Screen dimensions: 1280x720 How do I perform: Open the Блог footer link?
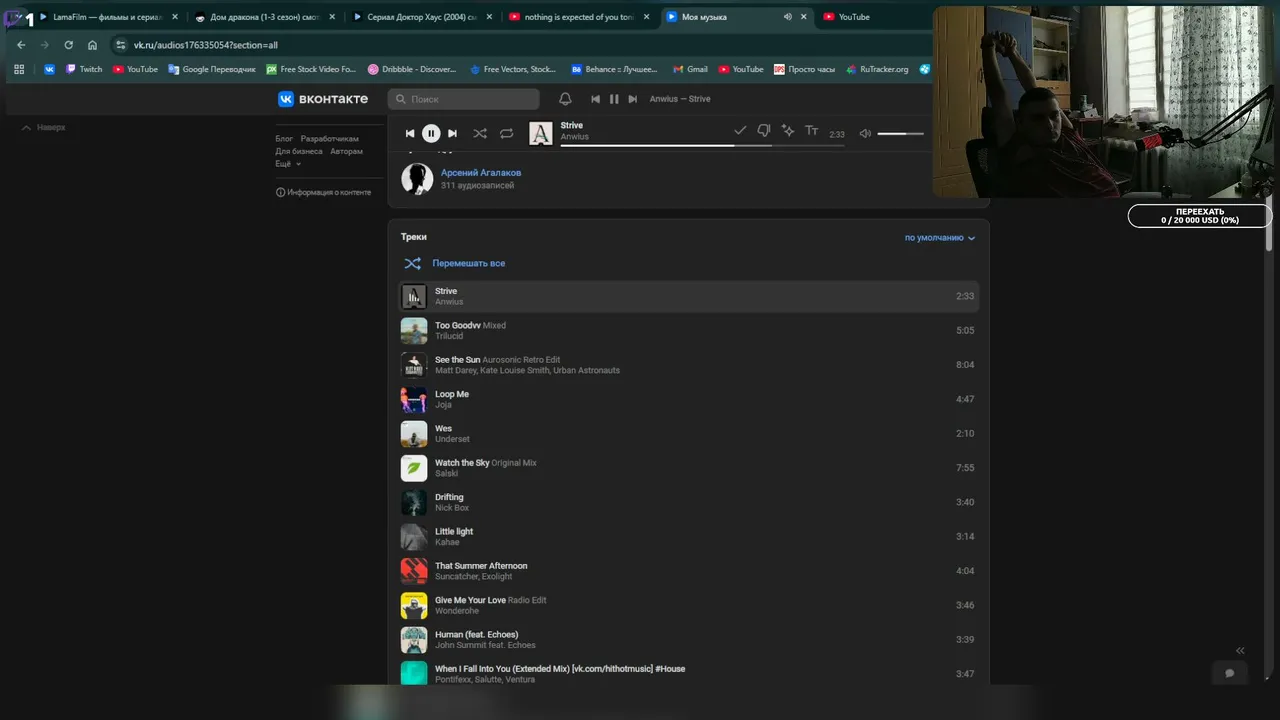tap(284, 139)
